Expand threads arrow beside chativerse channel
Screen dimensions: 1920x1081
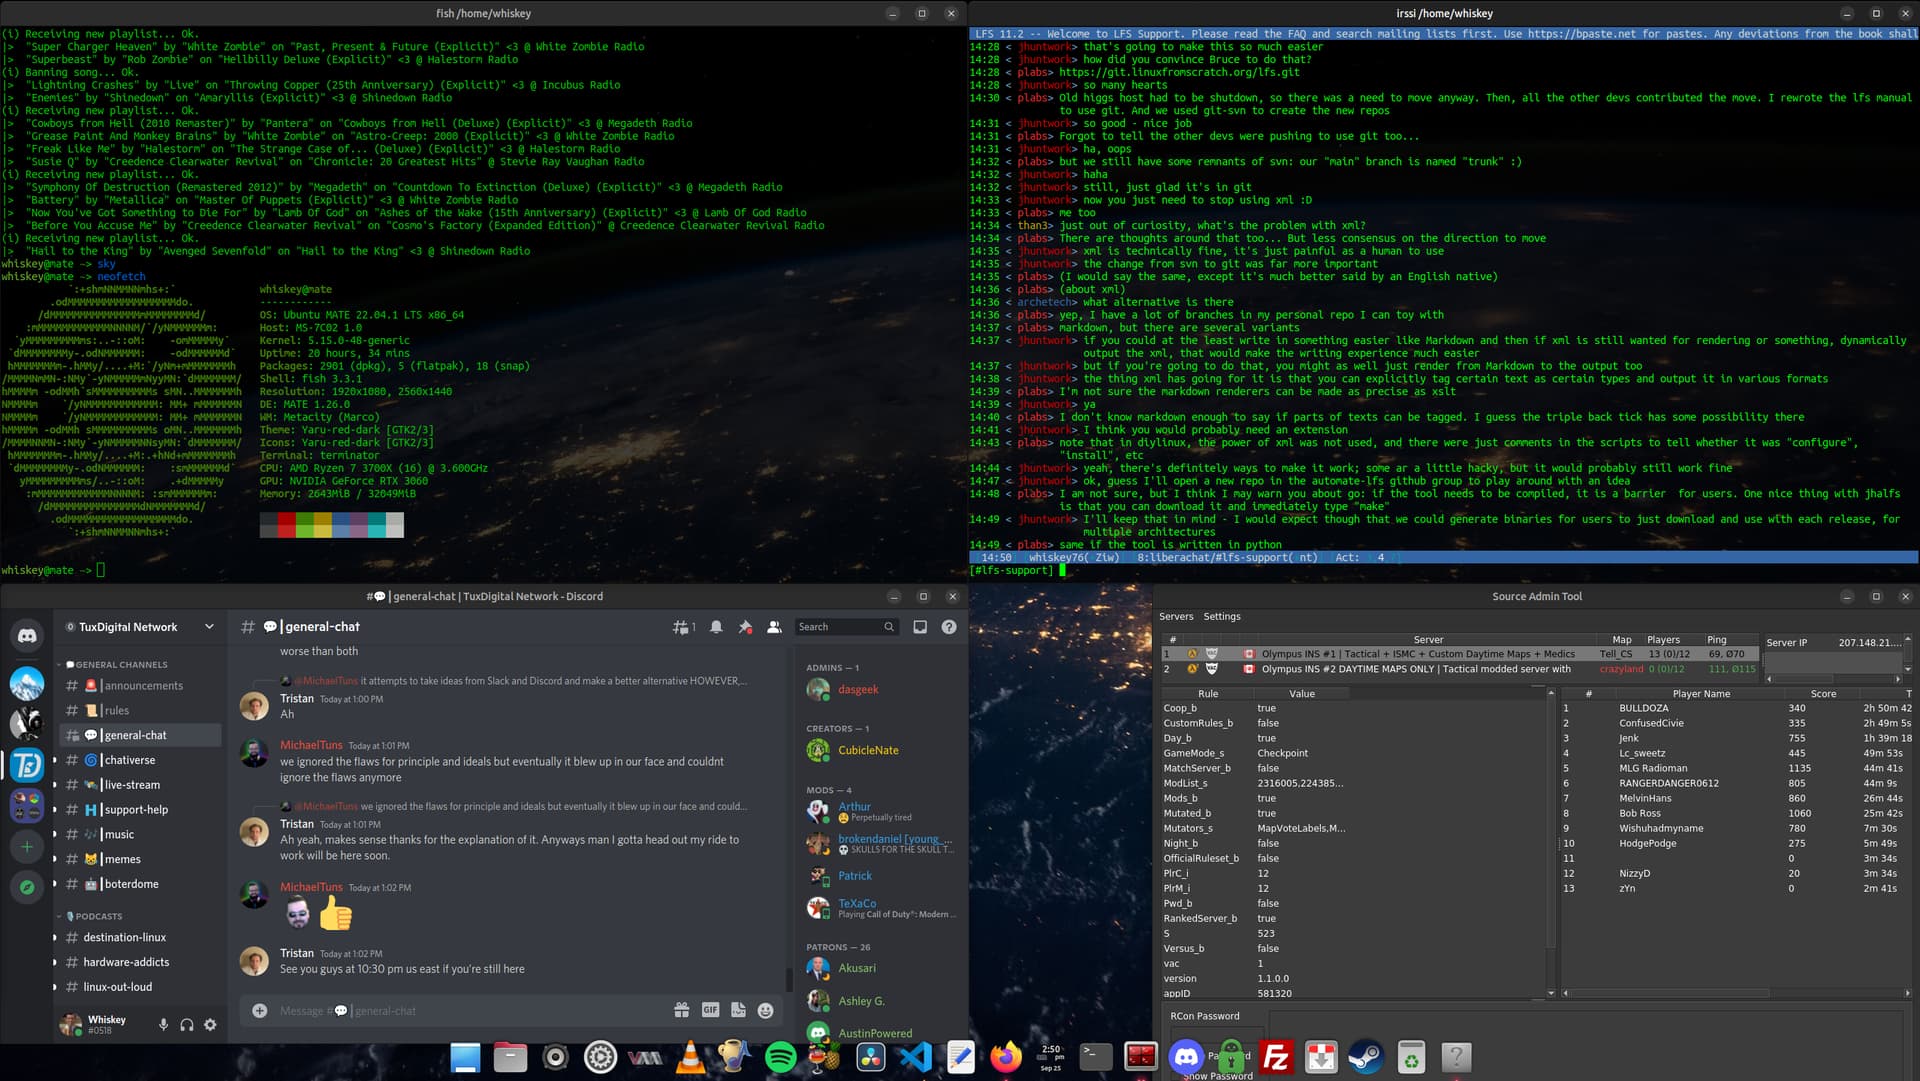[x=55, y=760]
